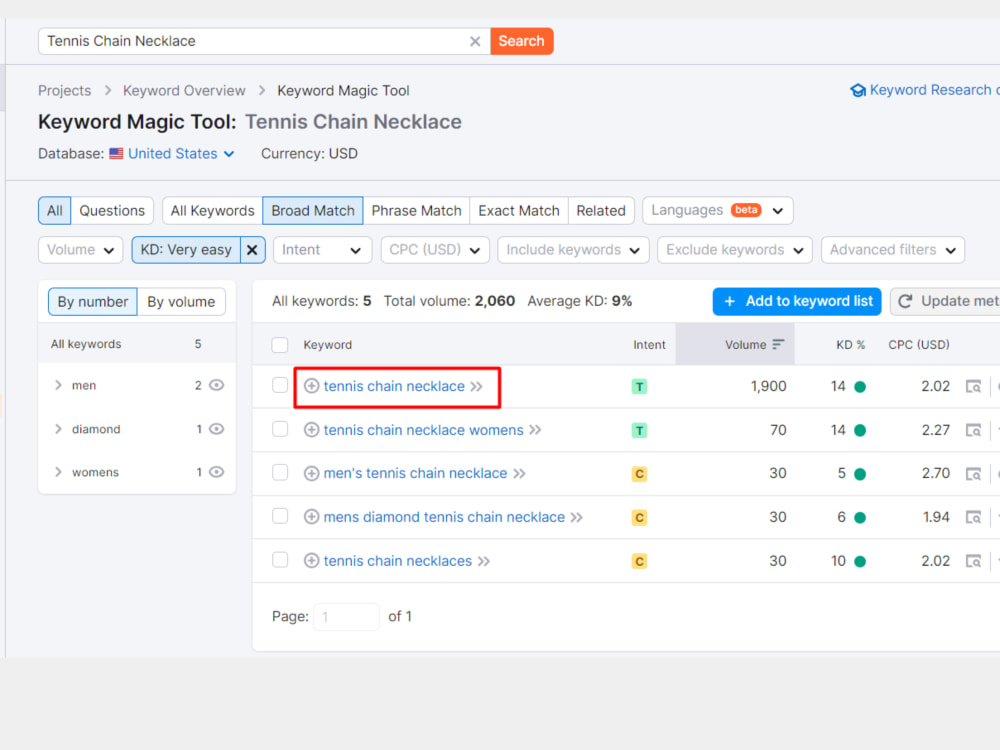
Task: Click the double arrow after tennis chain necklace
Action: 476,386
